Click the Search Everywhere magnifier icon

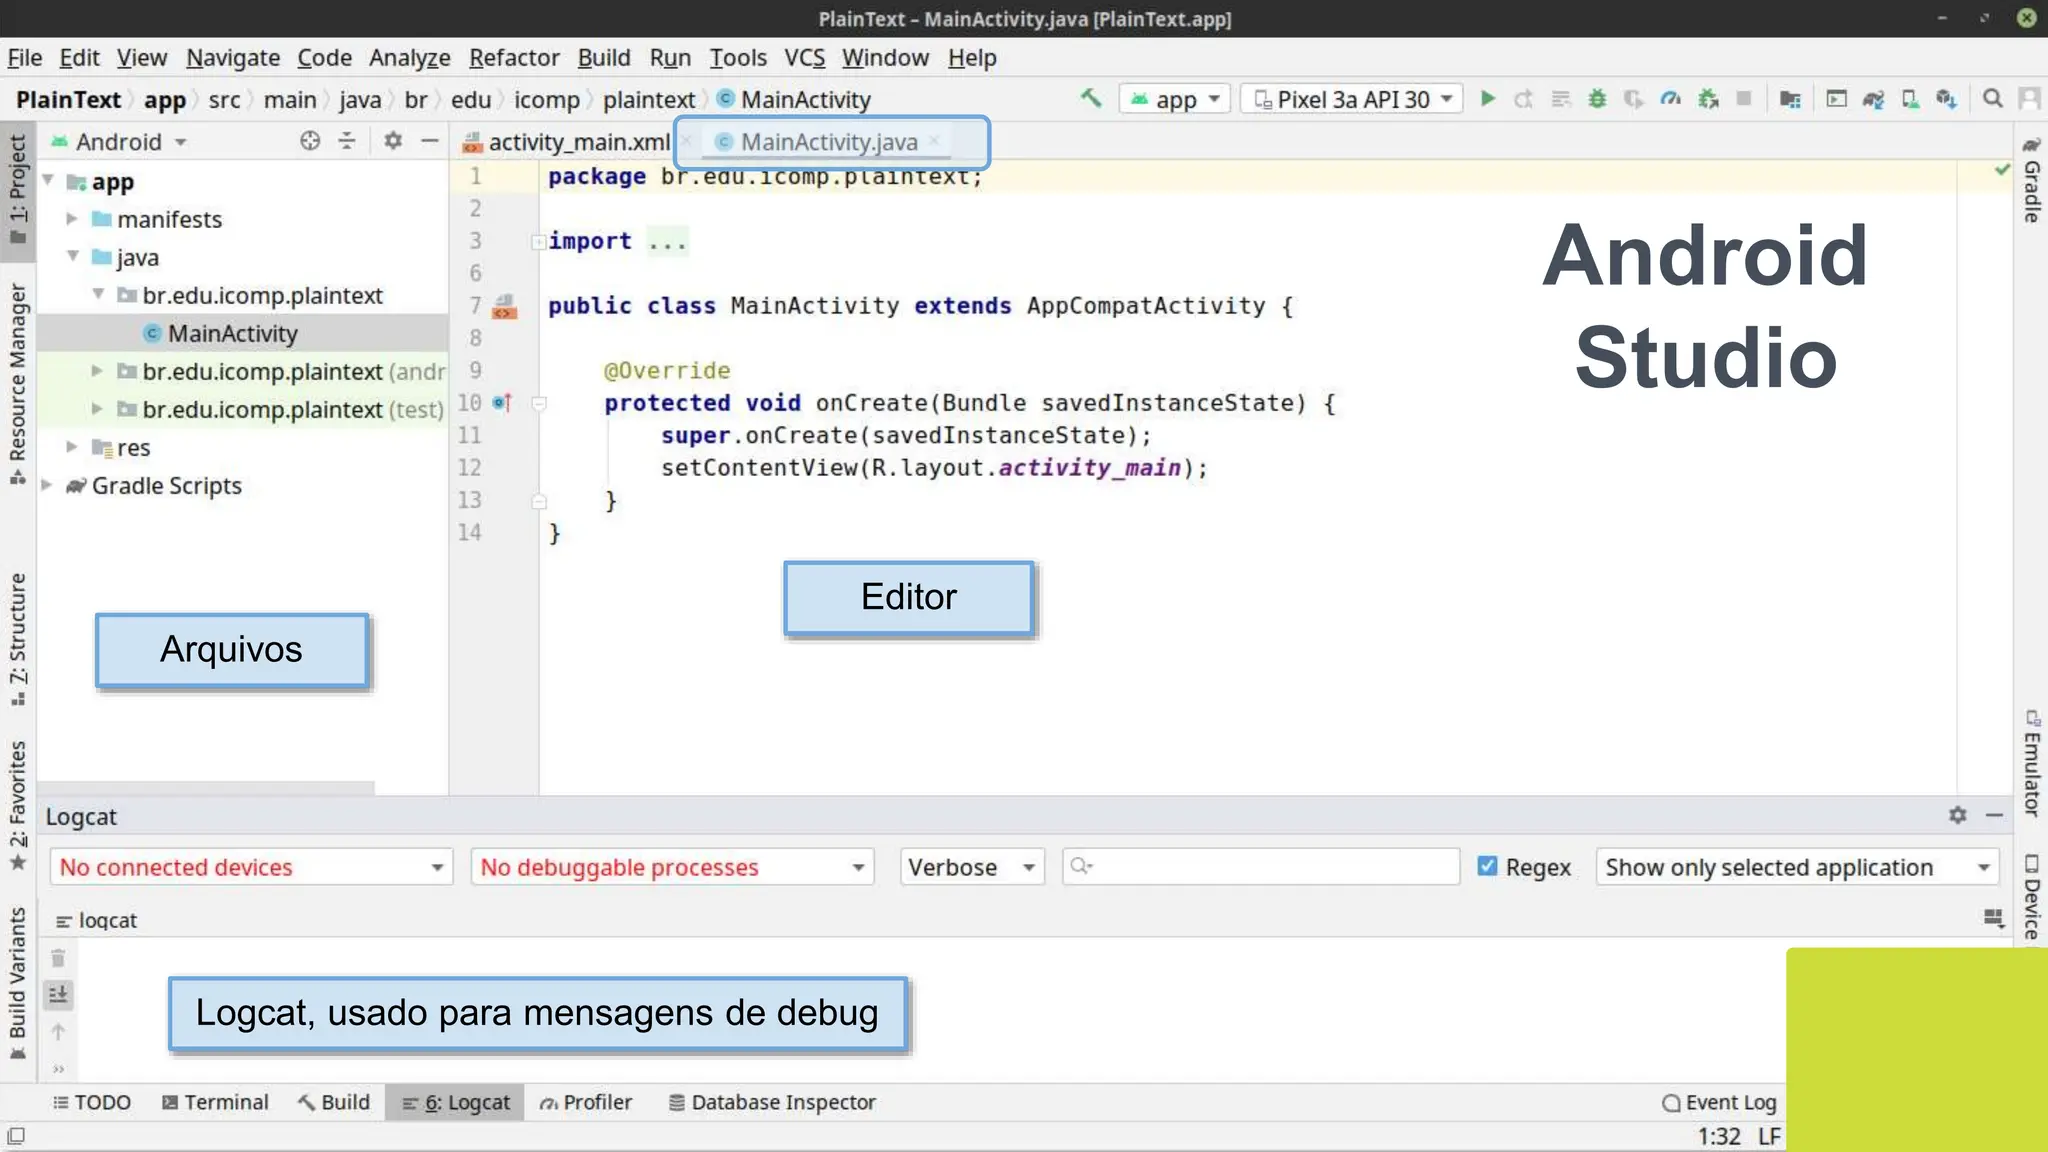pyautogui.click(x=1993, y=98)
